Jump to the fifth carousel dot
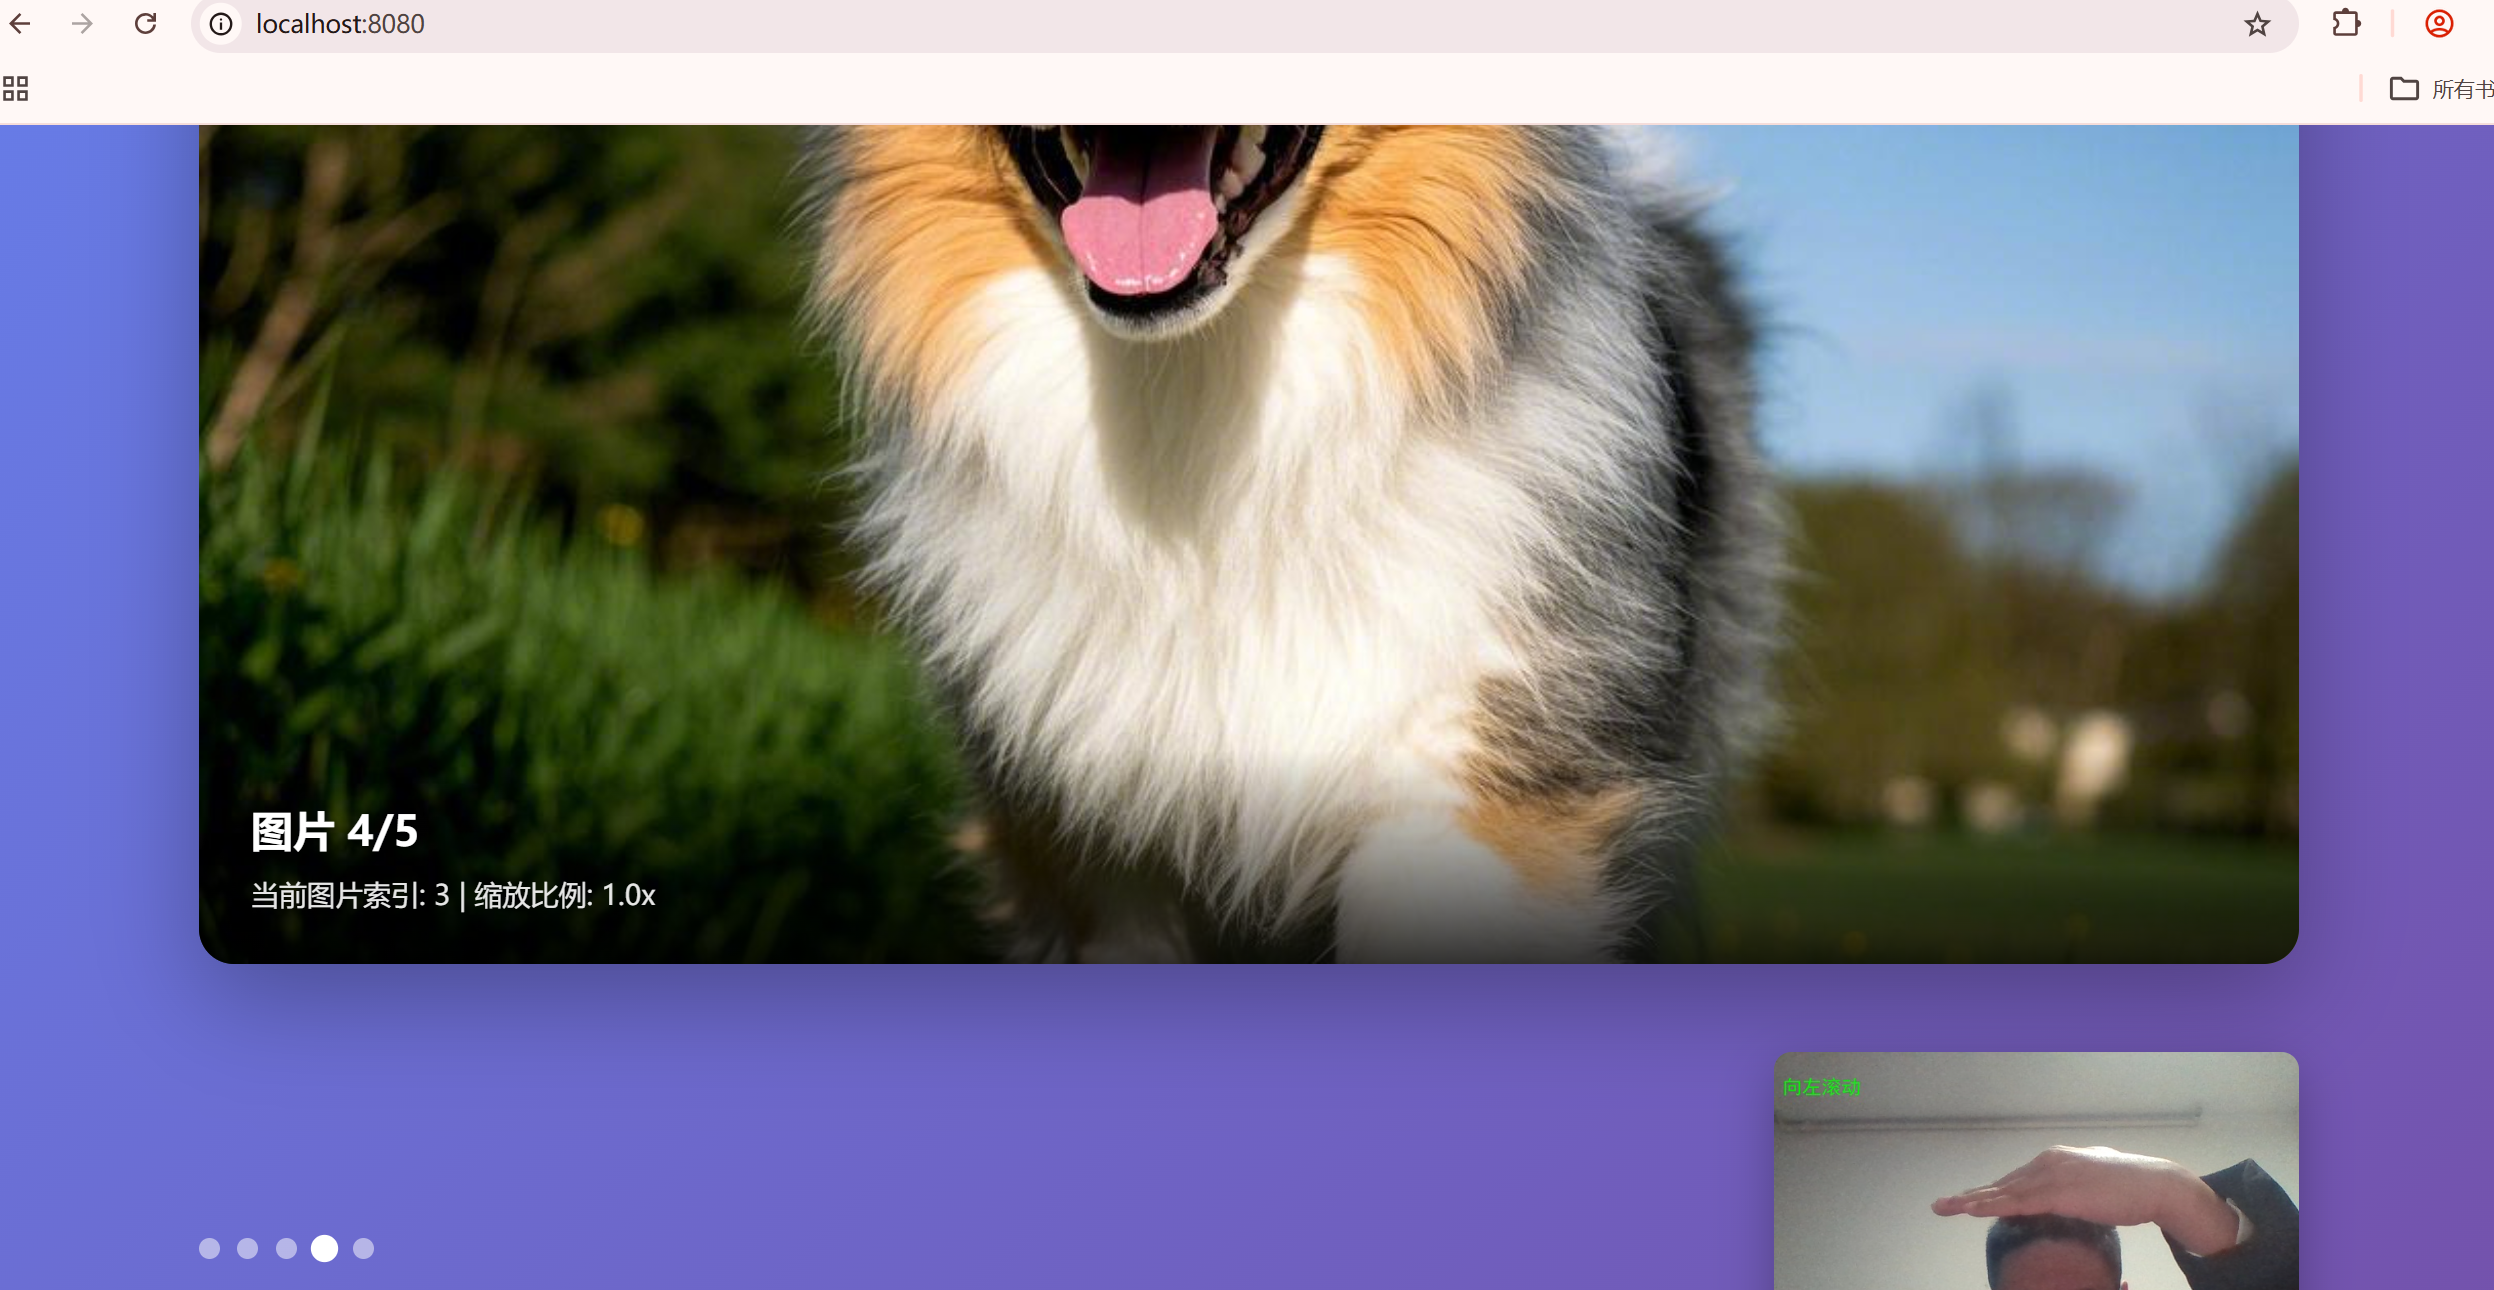 363,1248
